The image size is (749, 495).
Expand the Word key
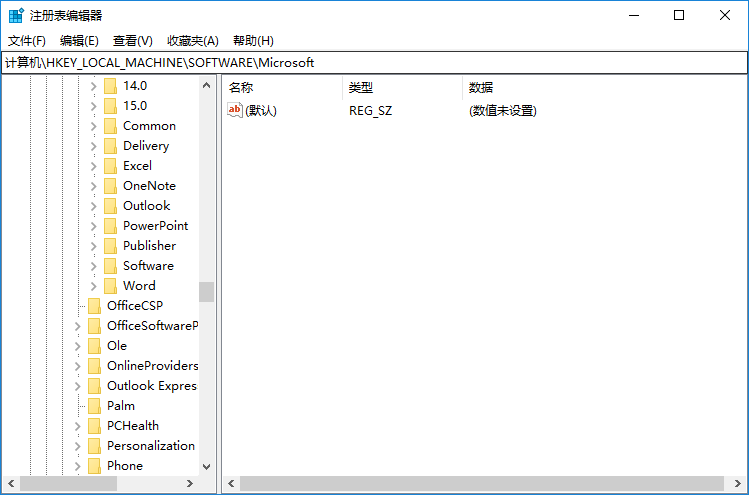pyautogui.click(x=94, y=287)
